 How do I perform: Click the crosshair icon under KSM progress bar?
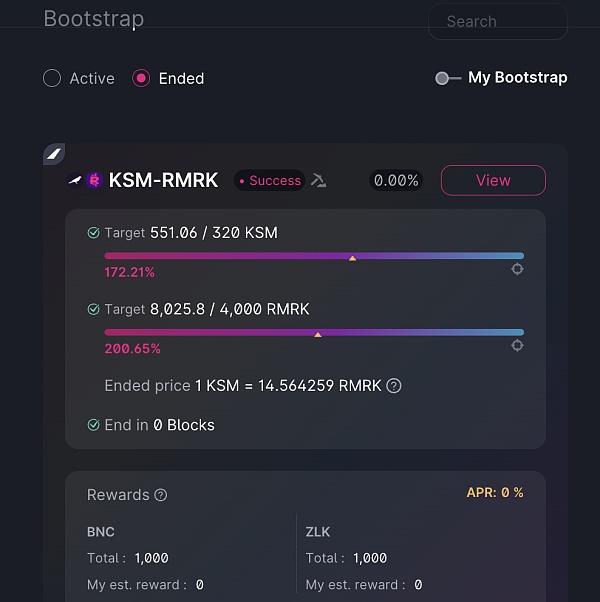(517, 269)
